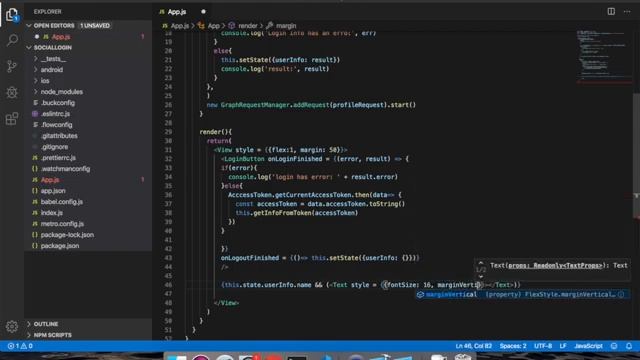Click the info icon in suggestion row
The image size is (640, 360).
tap(621, 294)
